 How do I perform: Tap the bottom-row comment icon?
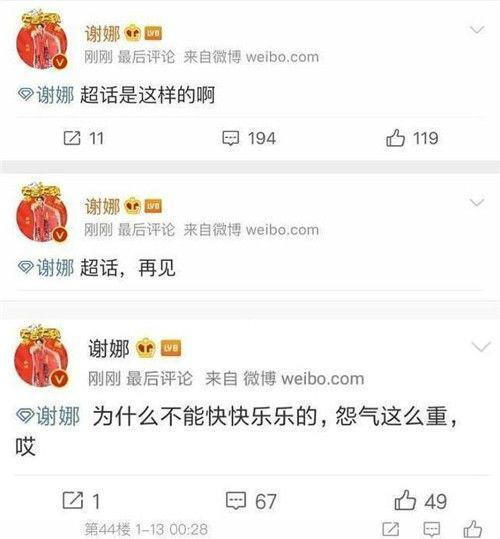[432, 529]
